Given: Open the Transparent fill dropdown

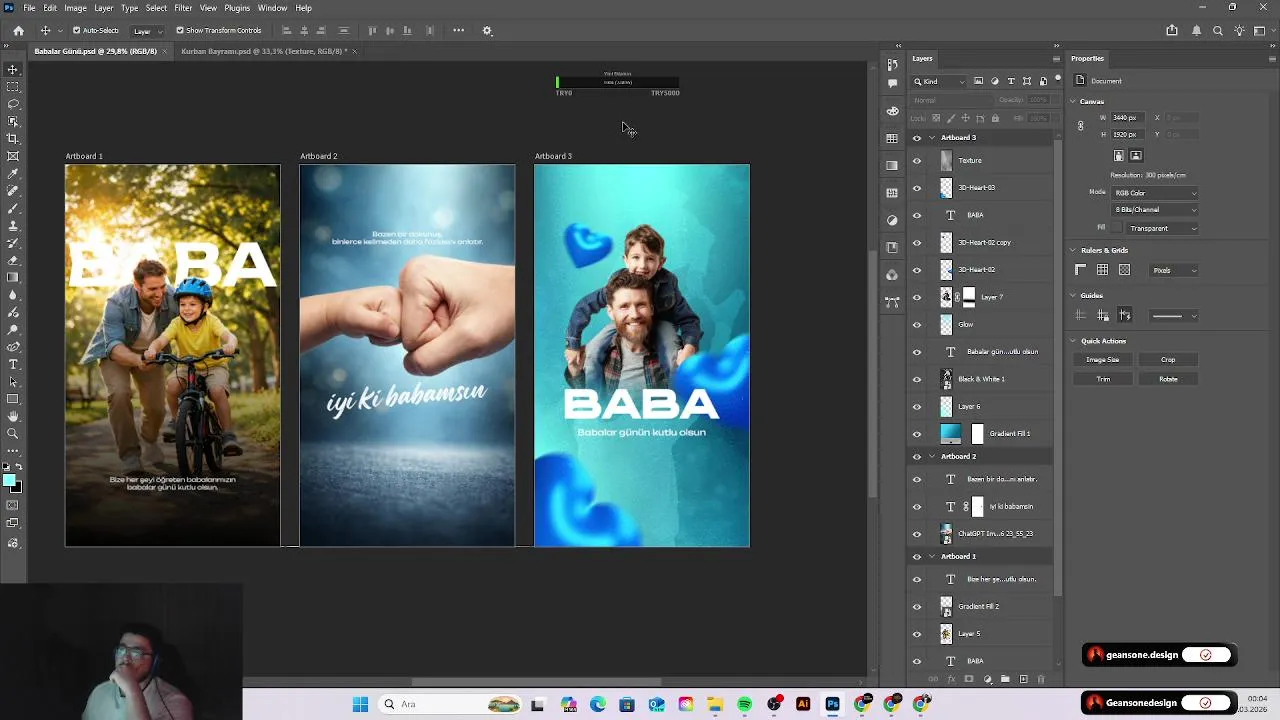Looking at the screenshot, I should click(x=1163, y=228).
